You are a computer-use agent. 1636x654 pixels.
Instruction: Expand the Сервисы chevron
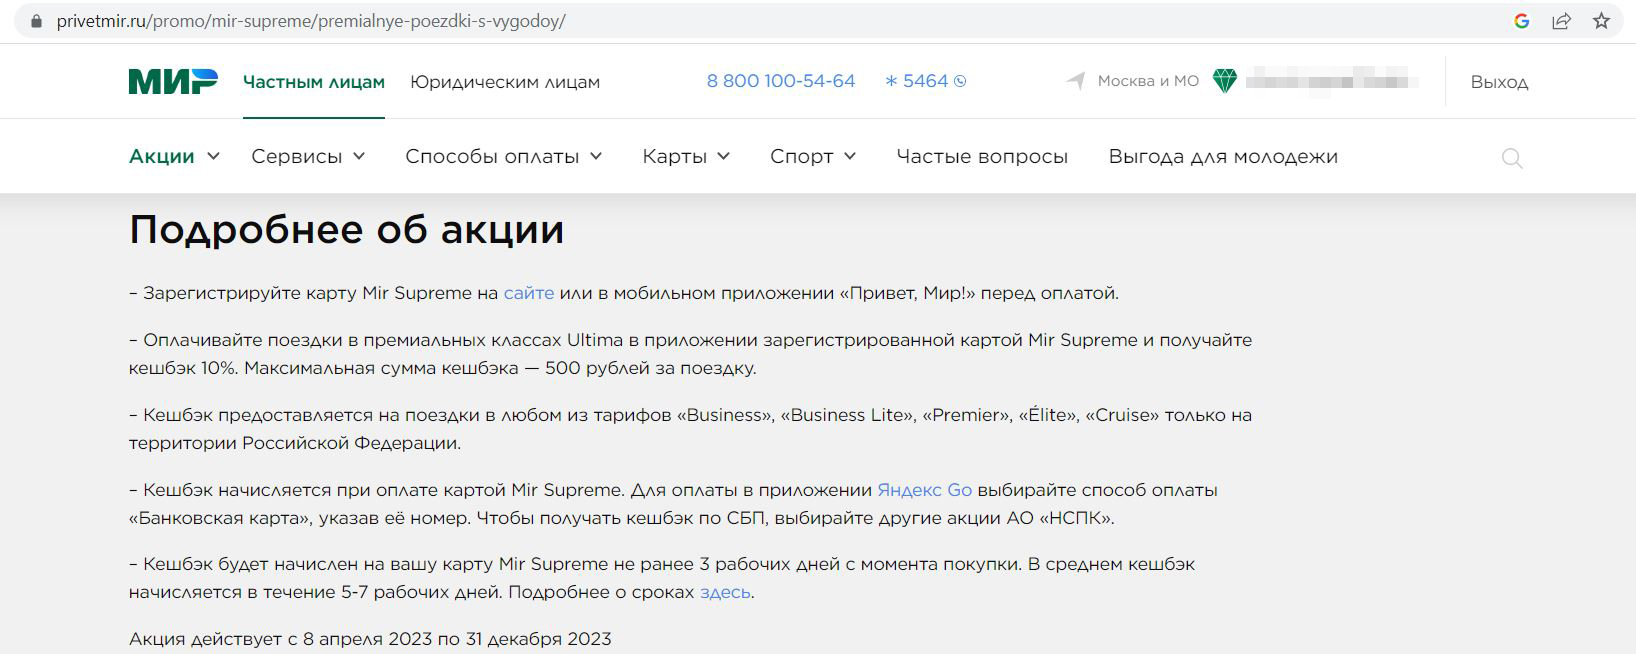359,157
